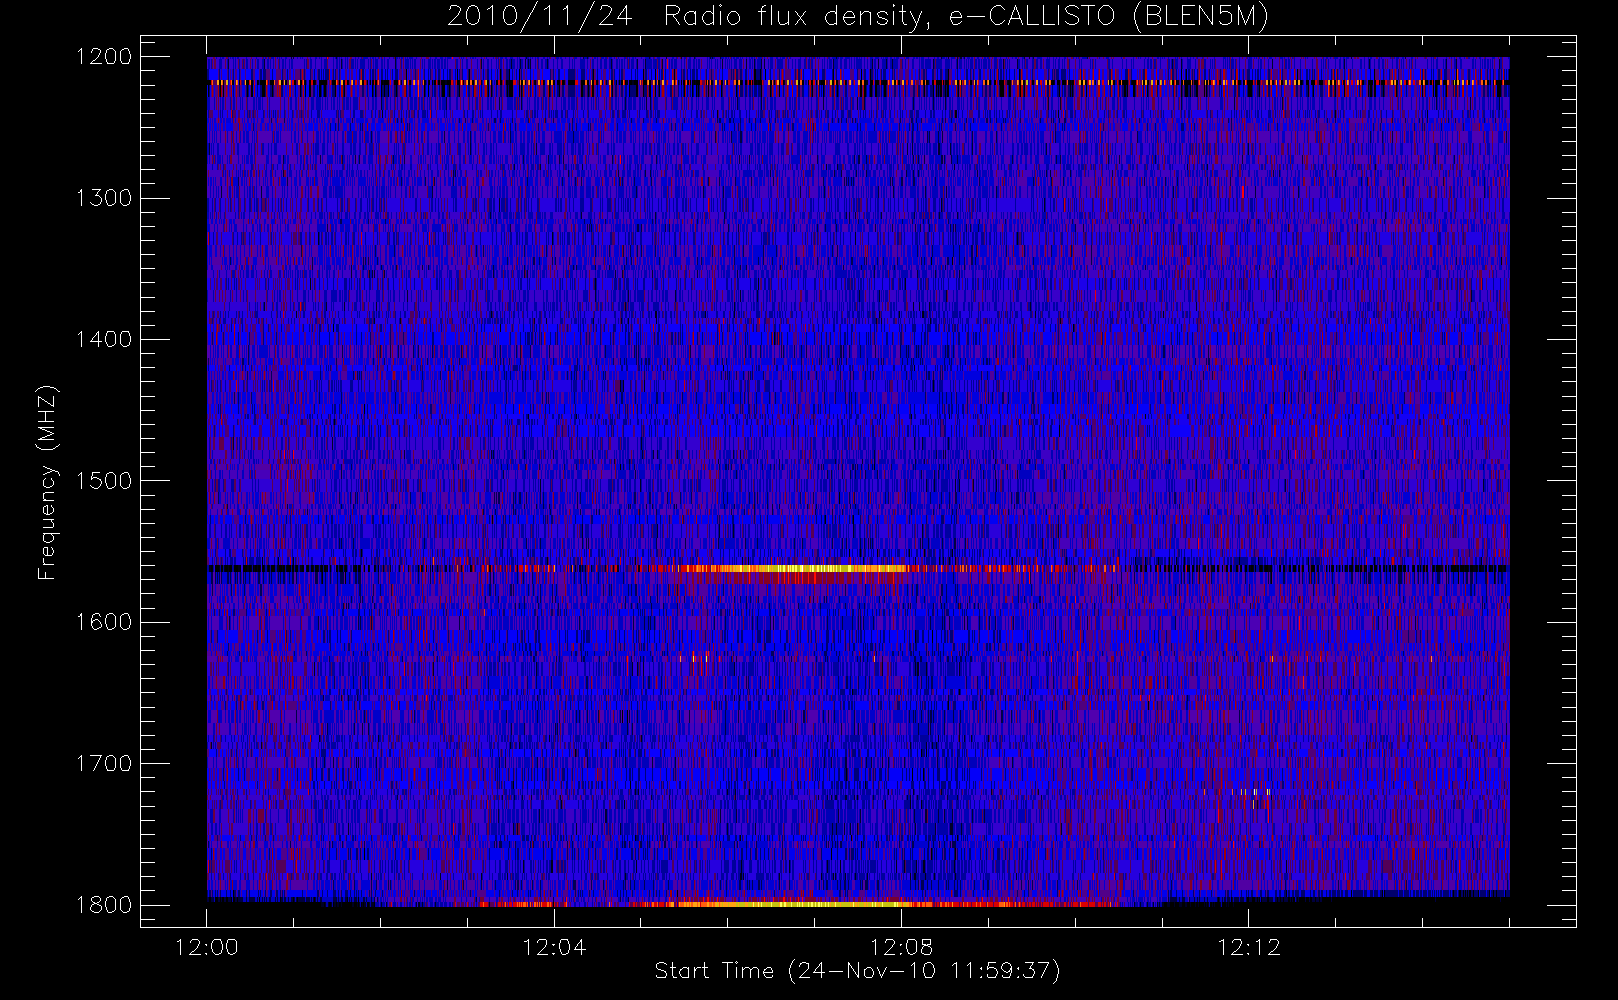Click the 1600 frequency tick label
The height and width of the screenshot is (1000, 1618).
point(104,622)
